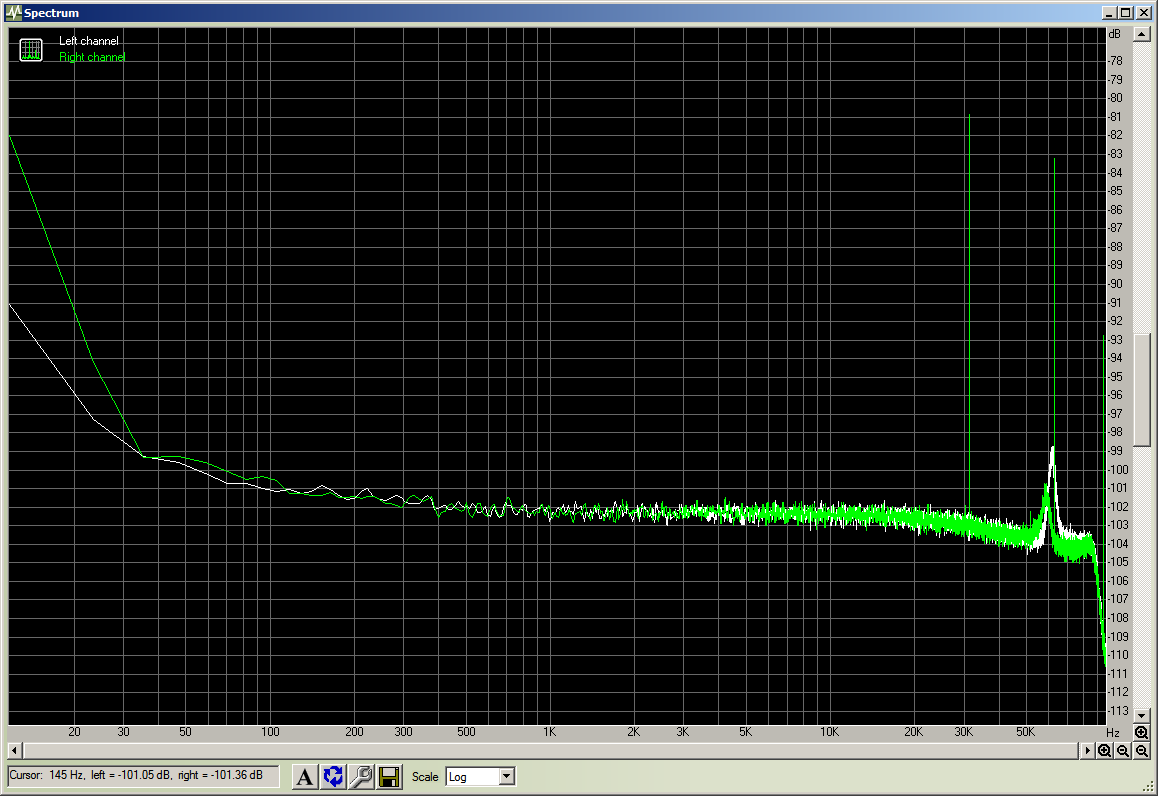The image size is (1158, 796).
Task: Click the horizontal scrollbar track
Action: 551,750
